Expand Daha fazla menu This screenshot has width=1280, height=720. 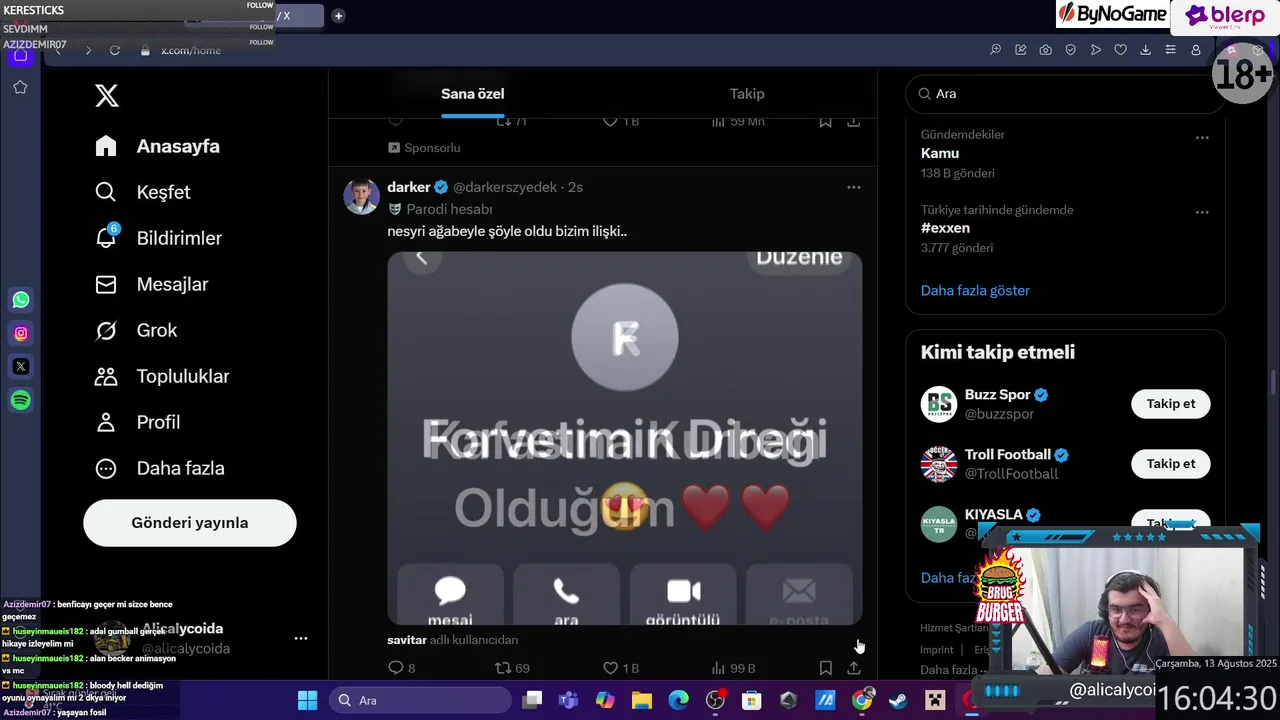[x=159, y=468]
